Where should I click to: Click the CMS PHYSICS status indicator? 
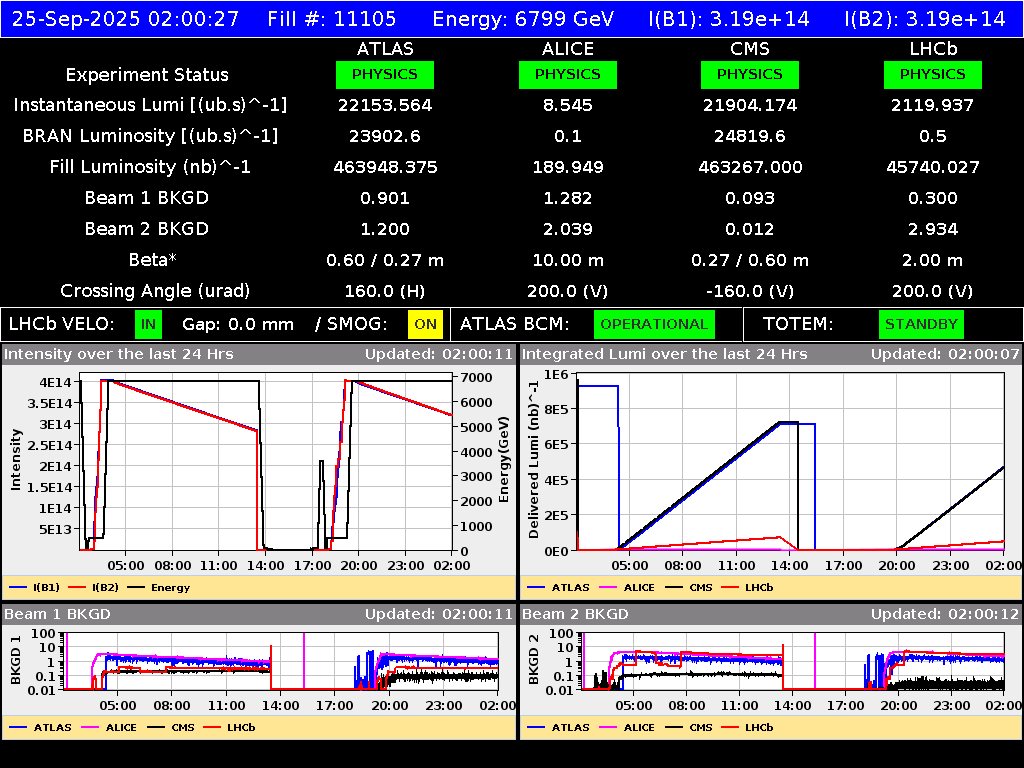[x=750, y=74]
